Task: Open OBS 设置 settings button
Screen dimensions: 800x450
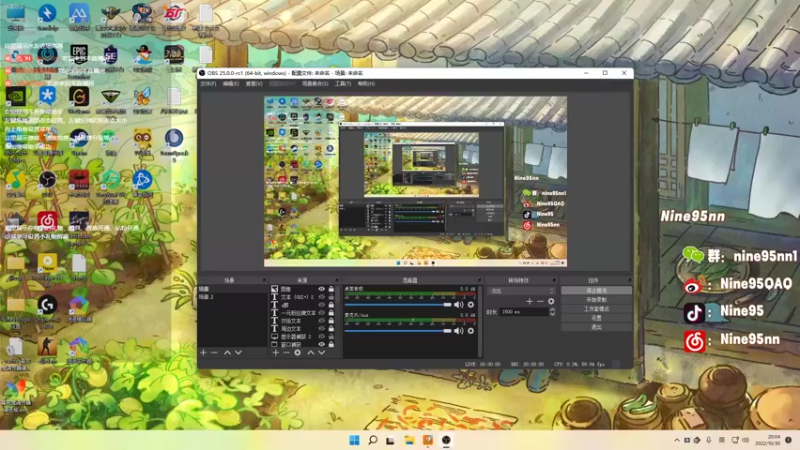Action: [x=596, y=318]
